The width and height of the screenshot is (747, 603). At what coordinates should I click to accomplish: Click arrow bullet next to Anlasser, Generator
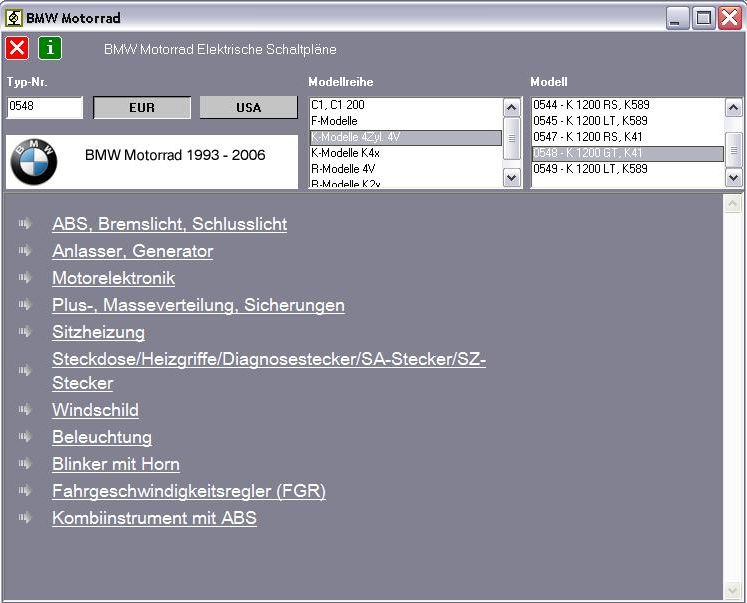(25, 251)
